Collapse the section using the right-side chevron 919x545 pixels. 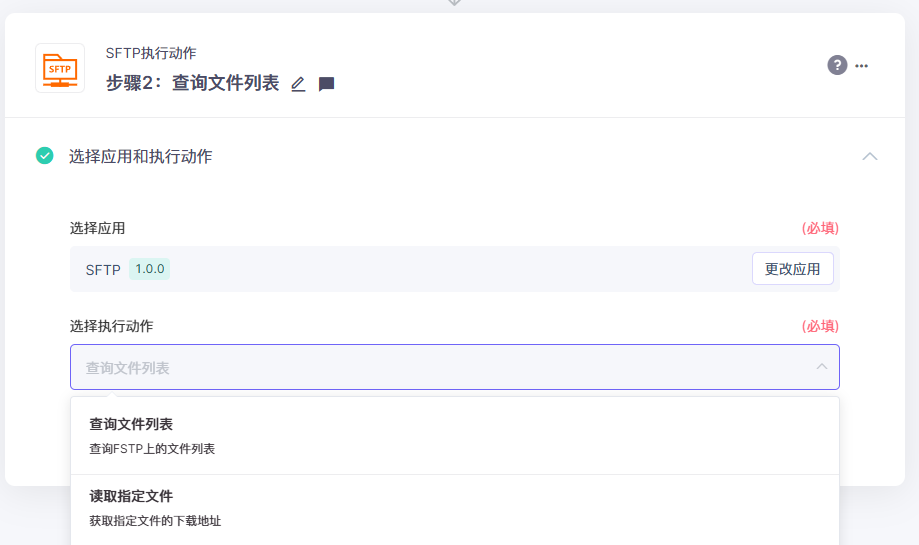click(869, 156)
